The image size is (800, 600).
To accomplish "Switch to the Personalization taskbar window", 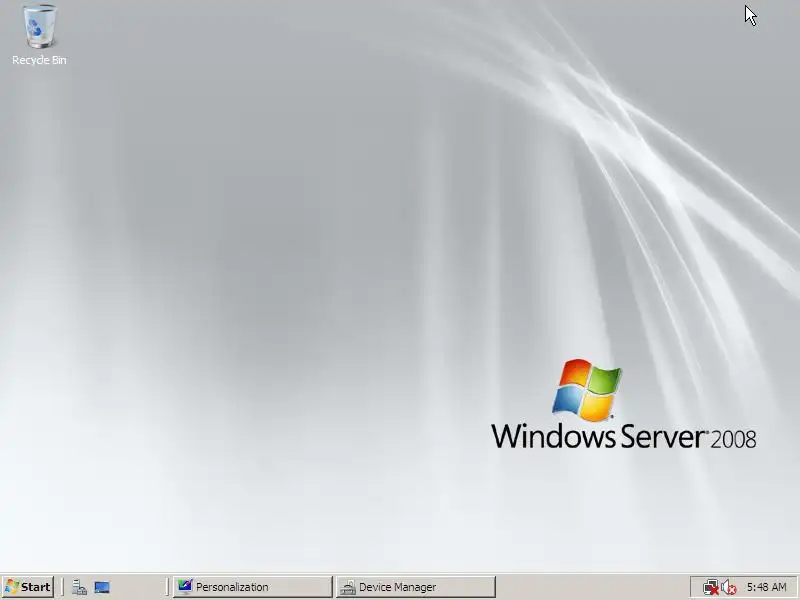I will click(x=253, y=587).
